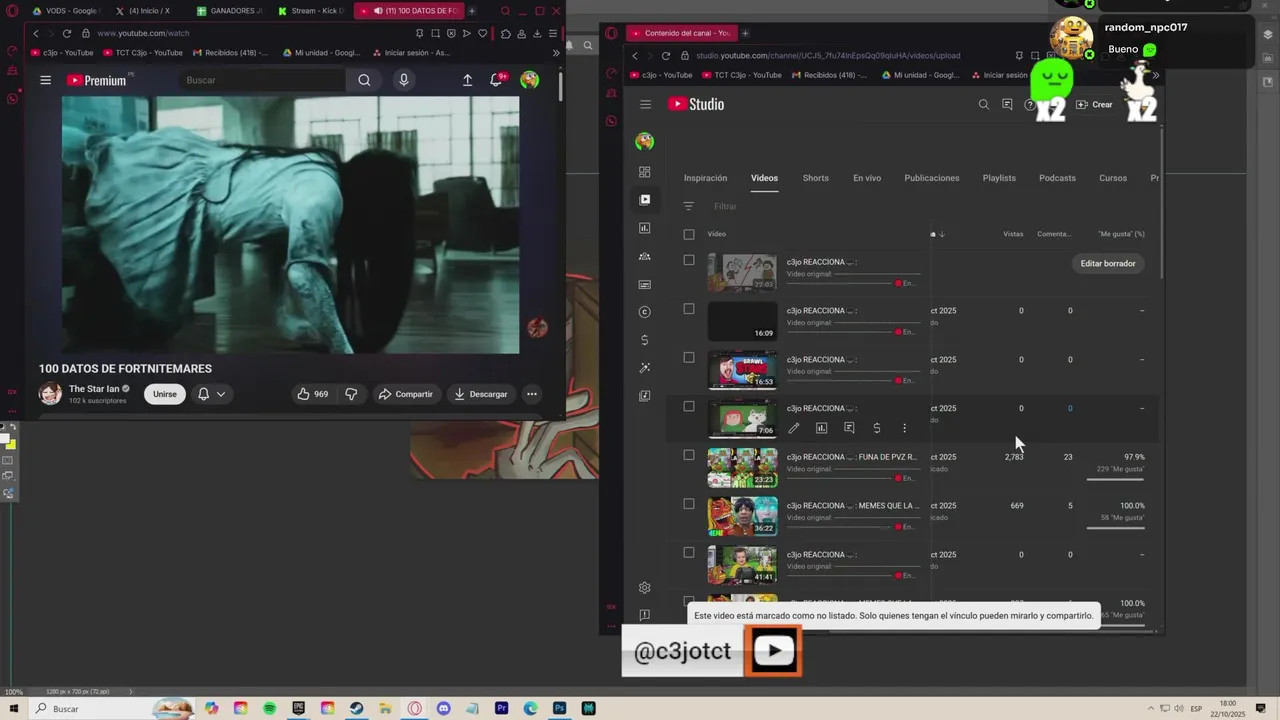Screen dimensions: 1280x720
Task: Like the 100 DATOS DE FORTNITEMARES video
Action: (313, 394)
